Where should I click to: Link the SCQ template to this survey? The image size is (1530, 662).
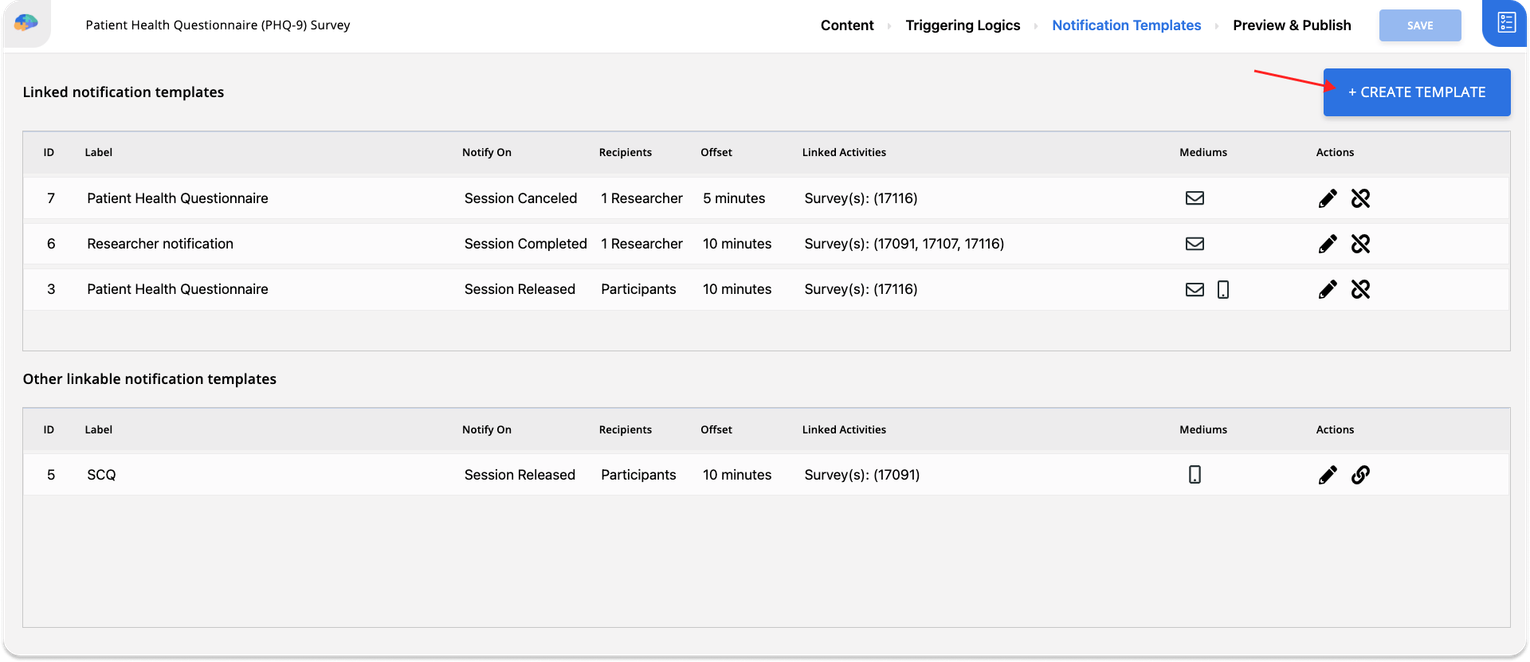pyautogui.click(x=1360, y=474)
